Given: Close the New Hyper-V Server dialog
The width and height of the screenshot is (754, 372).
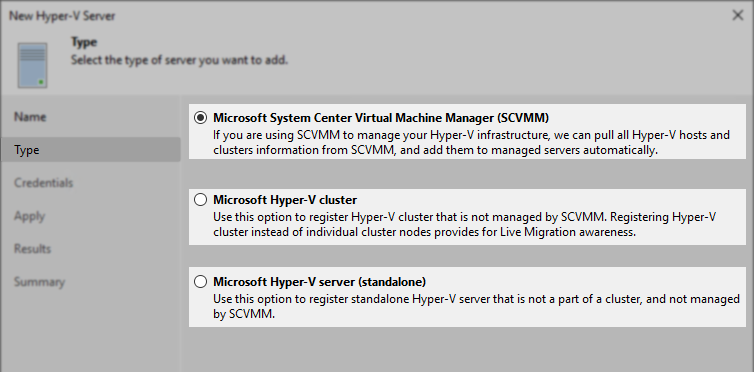Looking at the screenshot, I should (738, 15).
